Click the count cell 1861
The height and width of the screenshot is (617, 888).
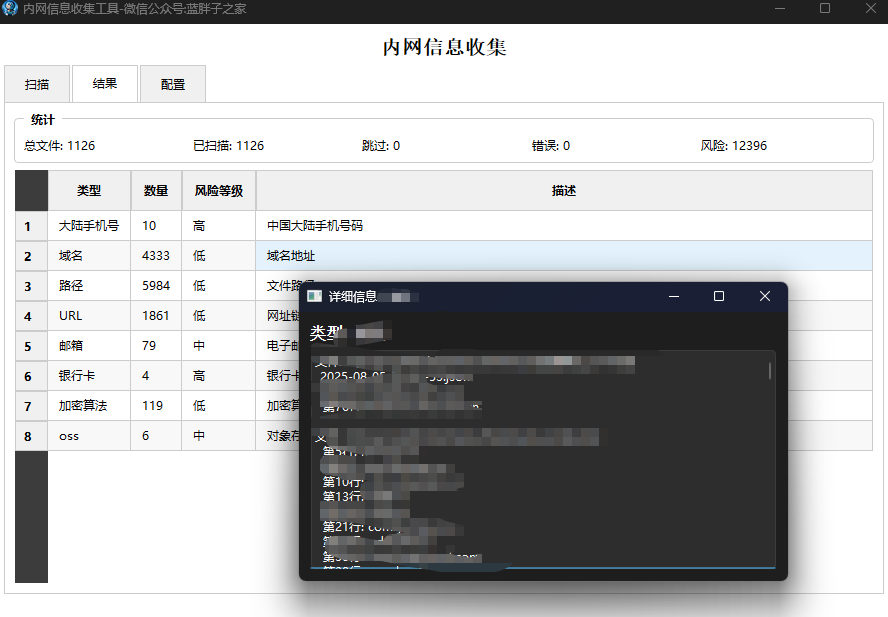(x=156, y=316)
